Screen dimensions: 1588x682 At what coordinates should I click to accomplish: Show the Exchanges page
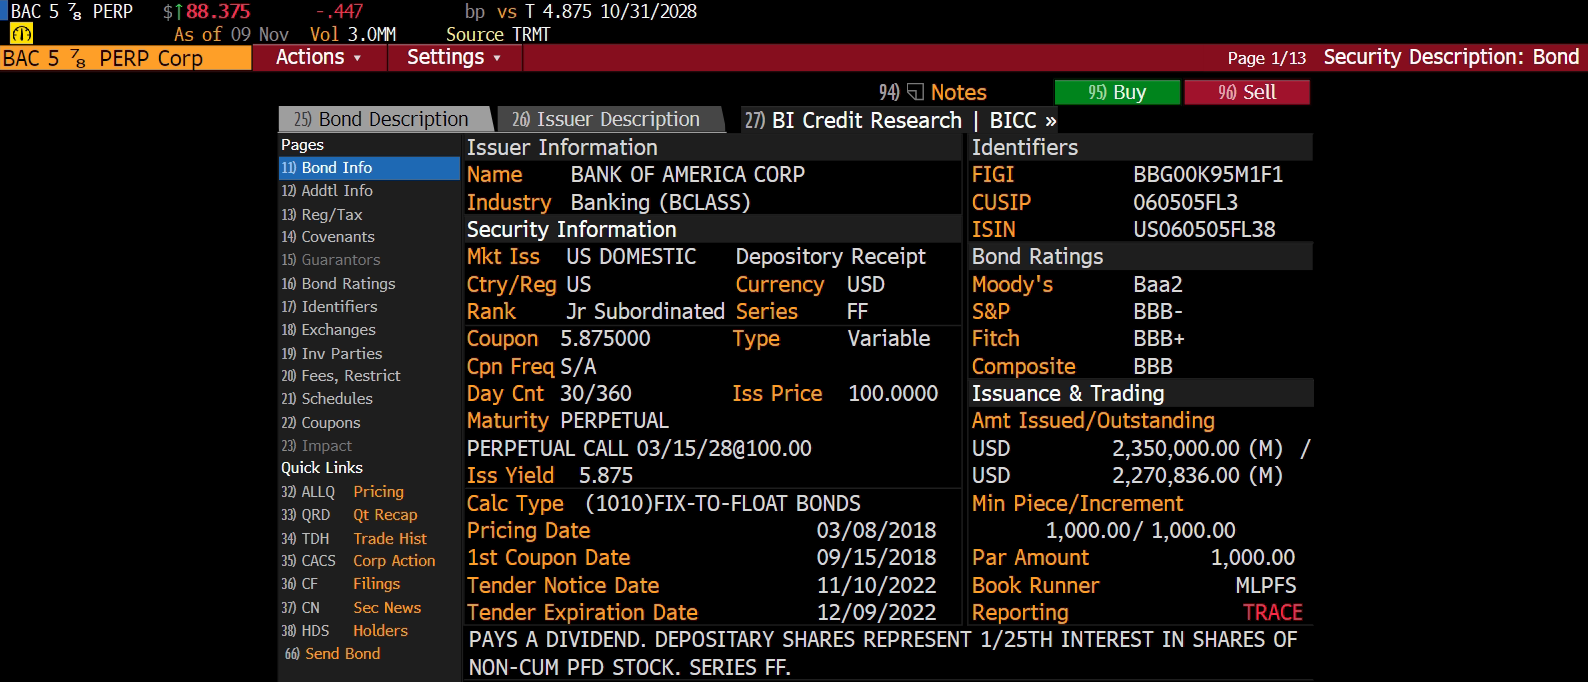pyautogui.click(x=369, y=330)
